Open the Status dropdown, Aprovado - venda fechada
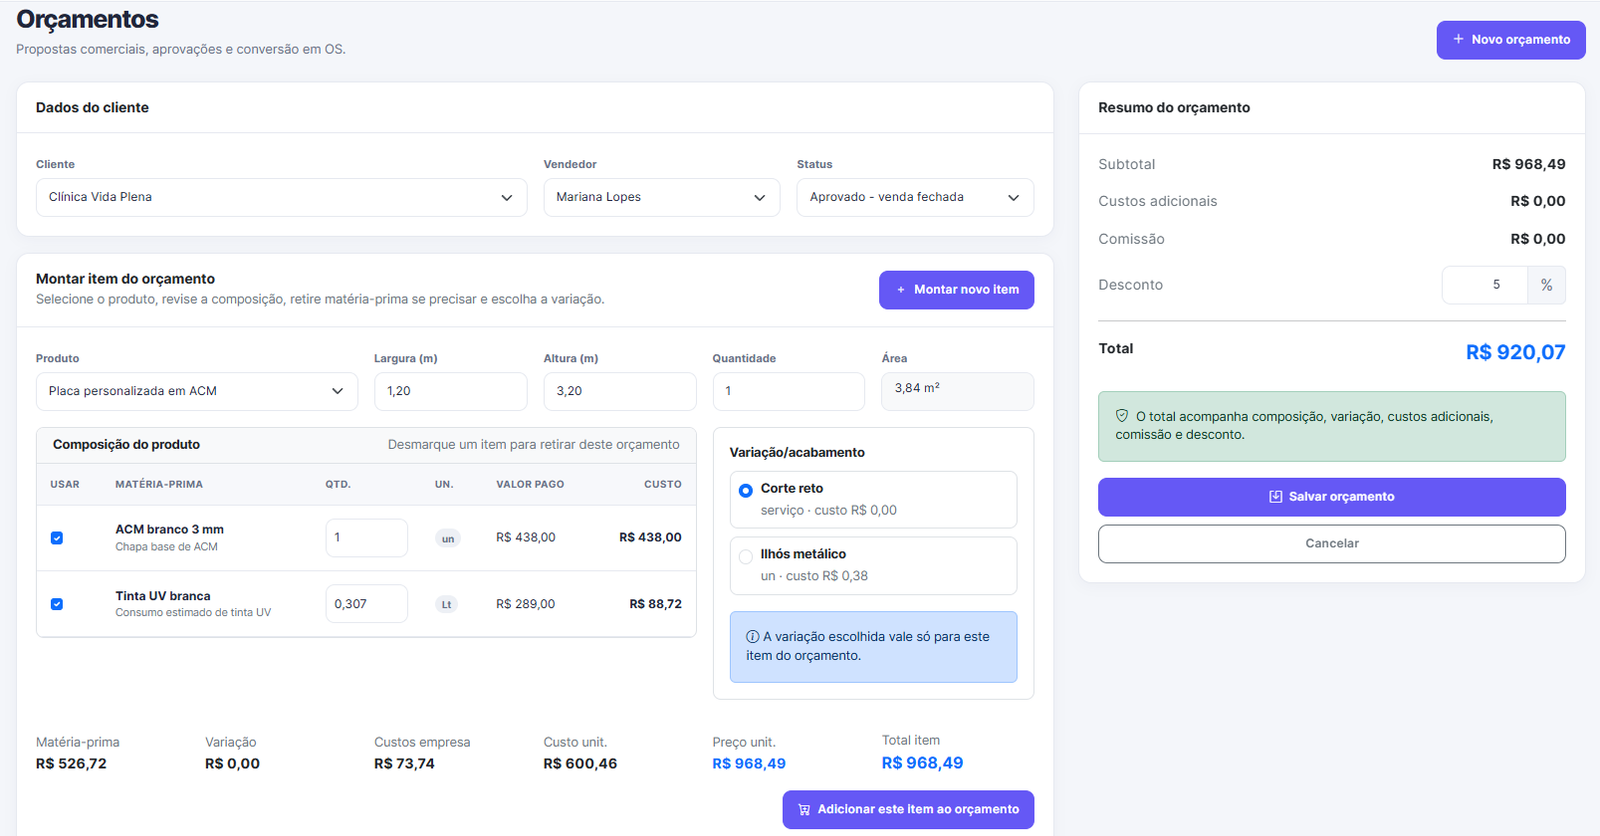The height and width of the screenshot is (836, 1600). pyautogui.click(x=915, y=198)
